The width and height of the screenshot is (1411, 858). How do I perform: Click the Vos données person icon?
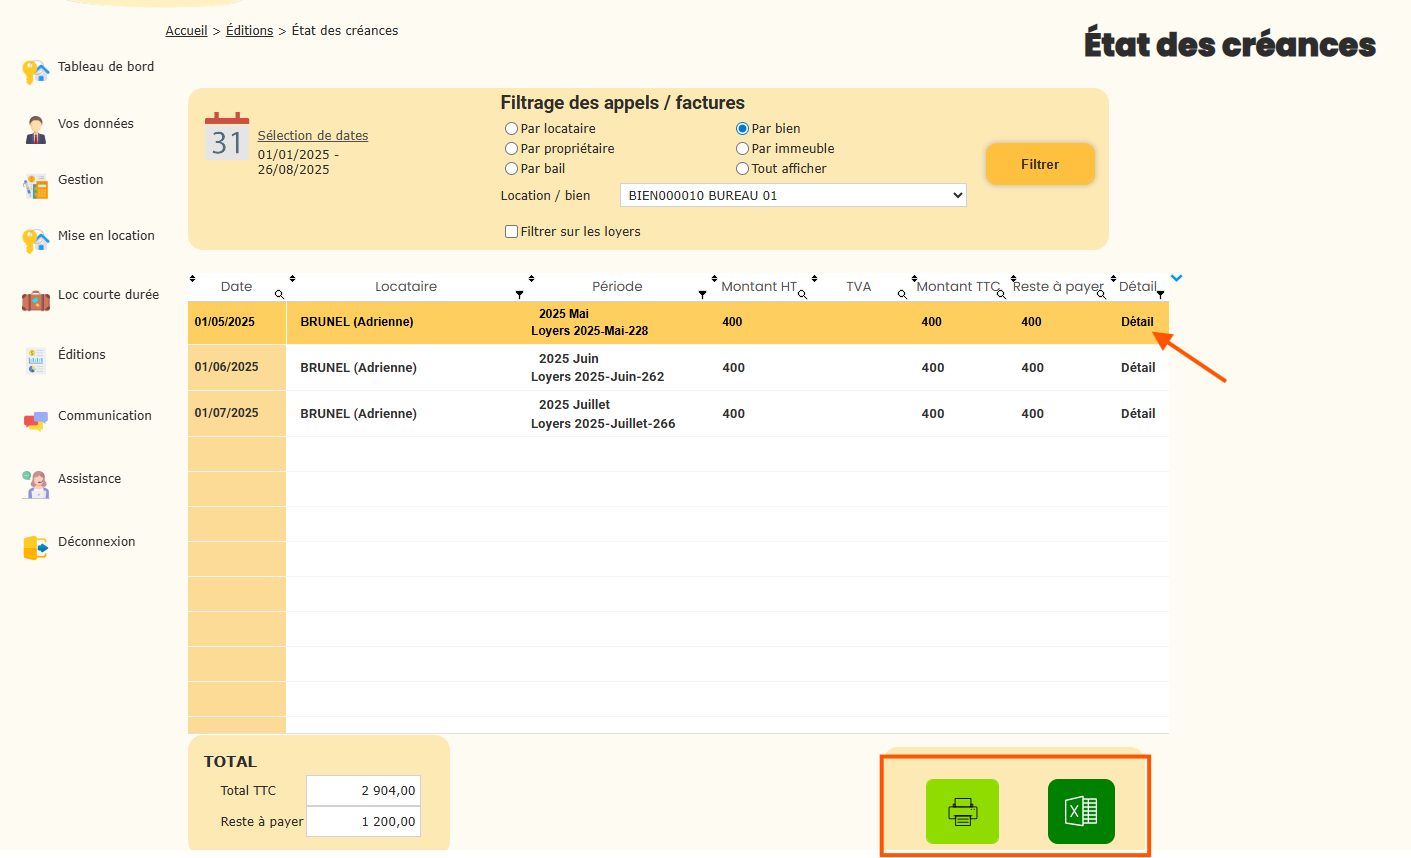[x=35, y=129]
